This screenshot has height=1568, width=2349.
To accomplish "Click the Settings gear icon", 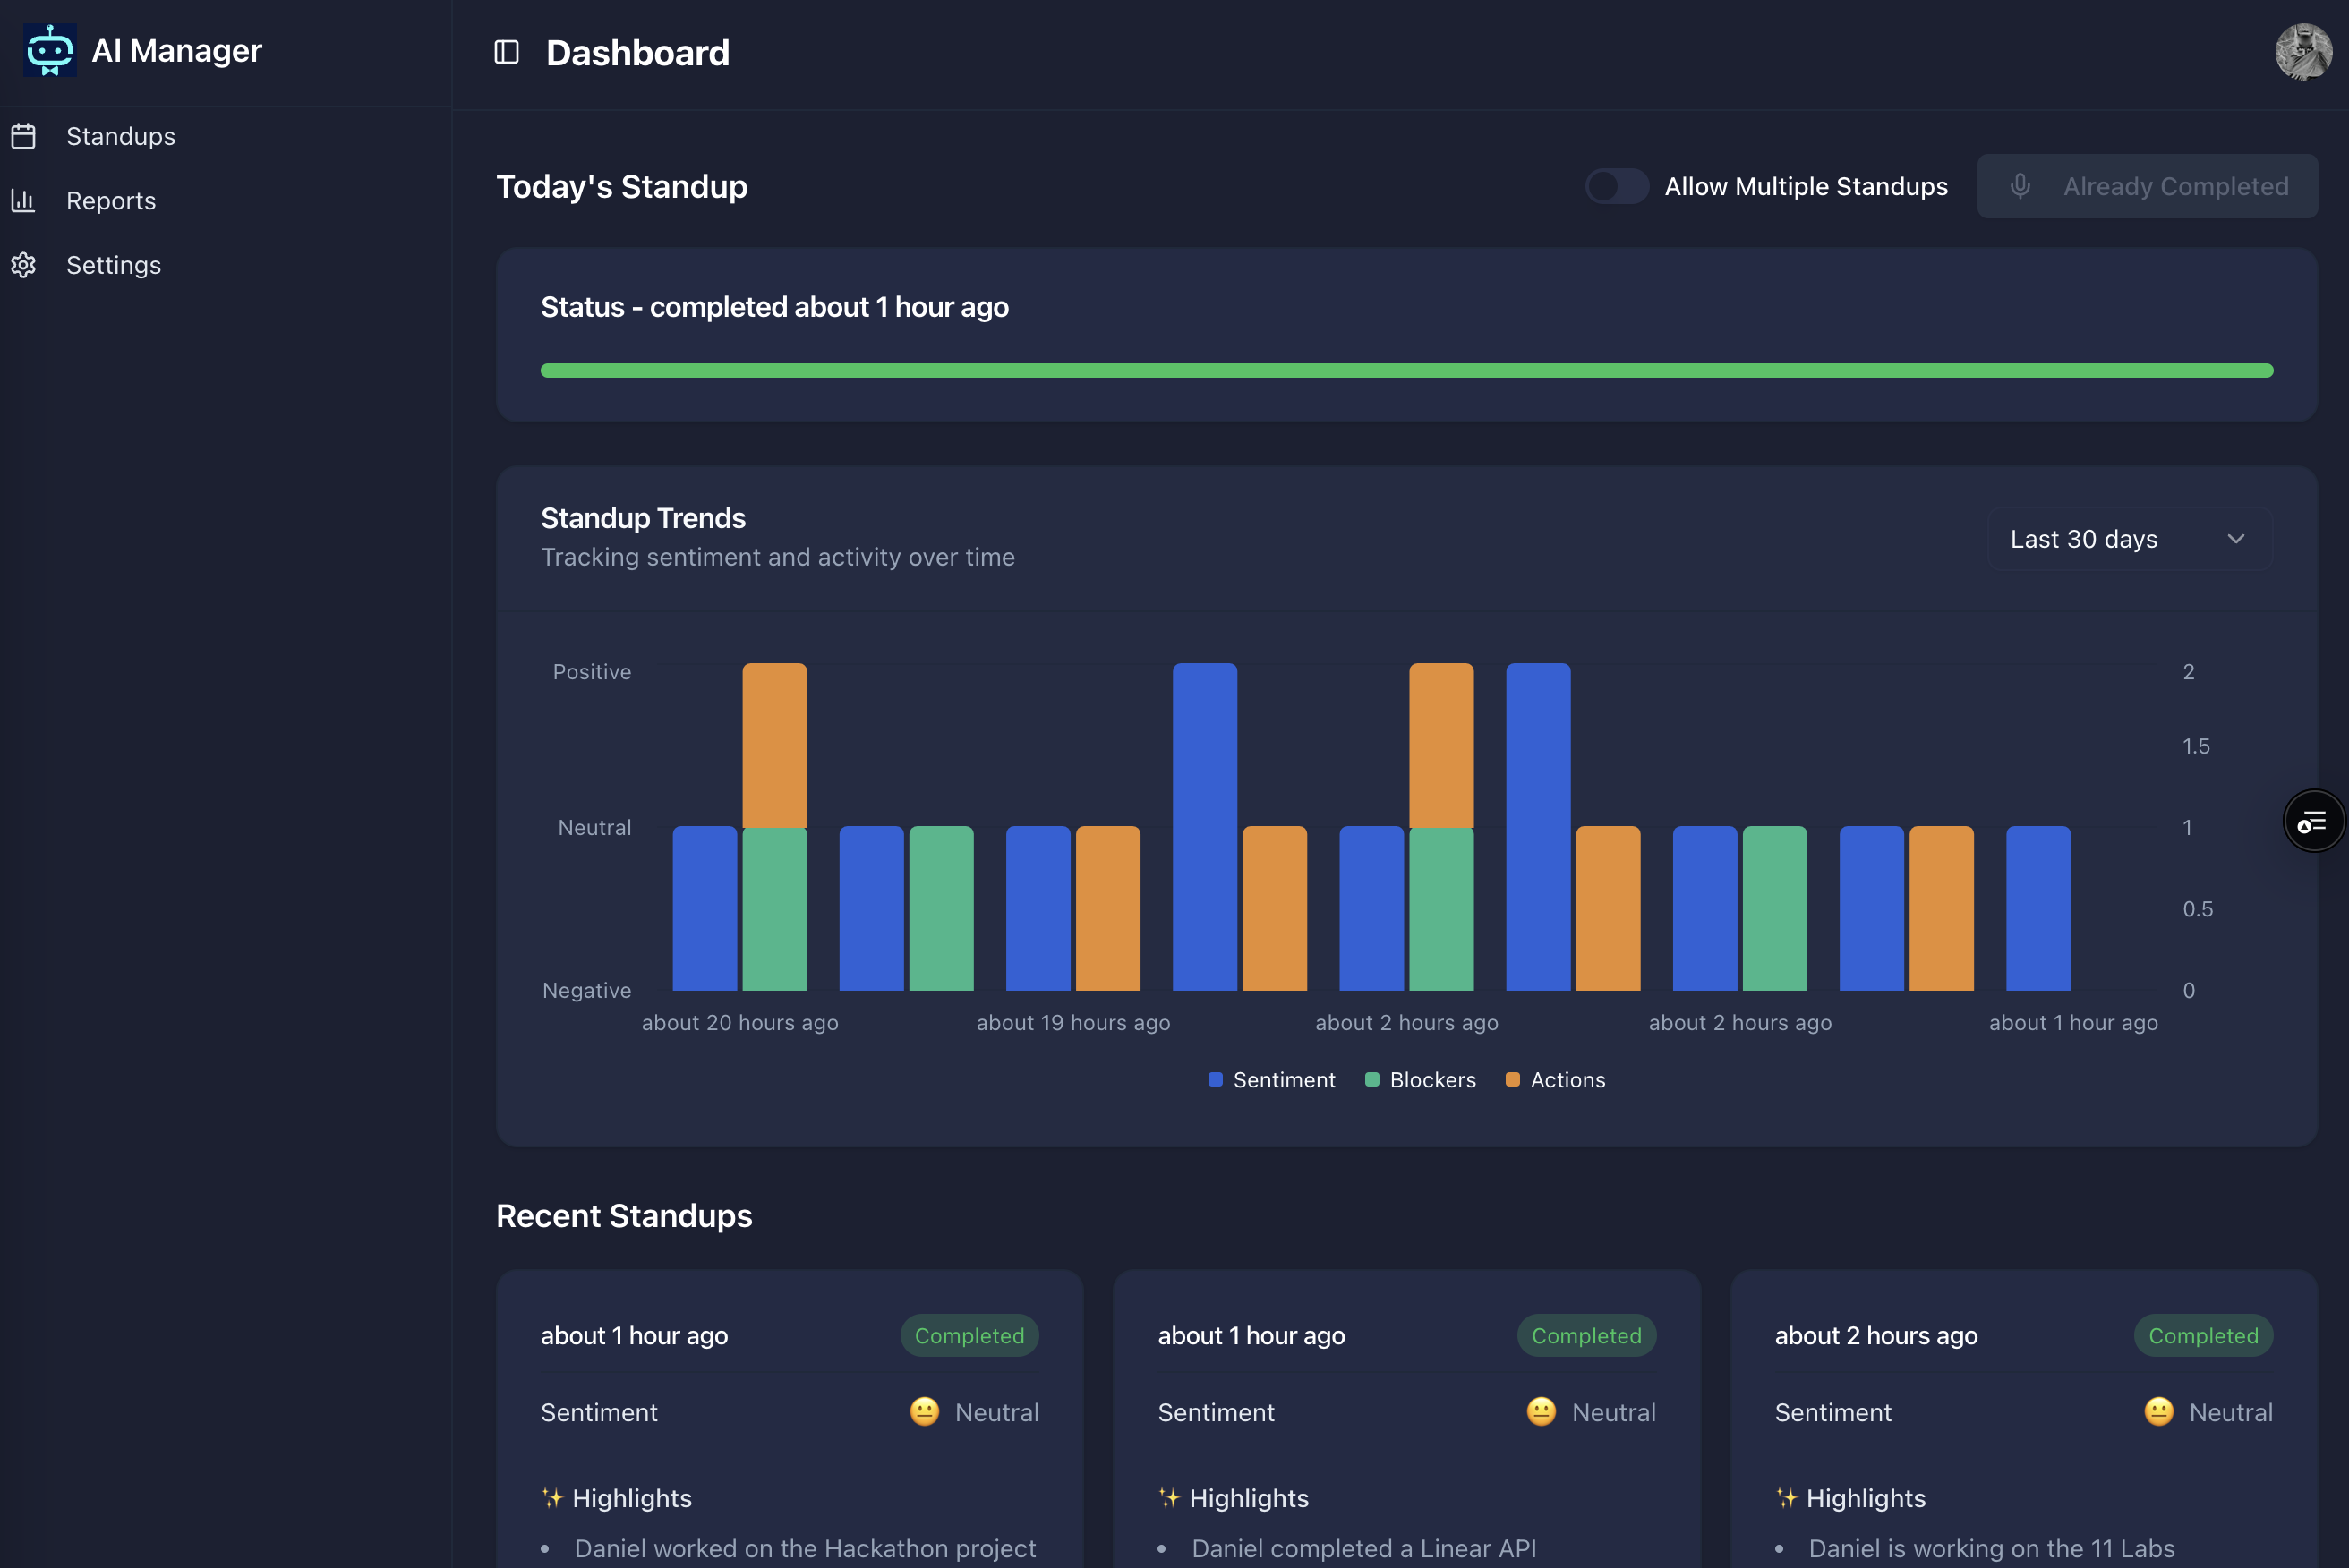I will pos(24,265).
